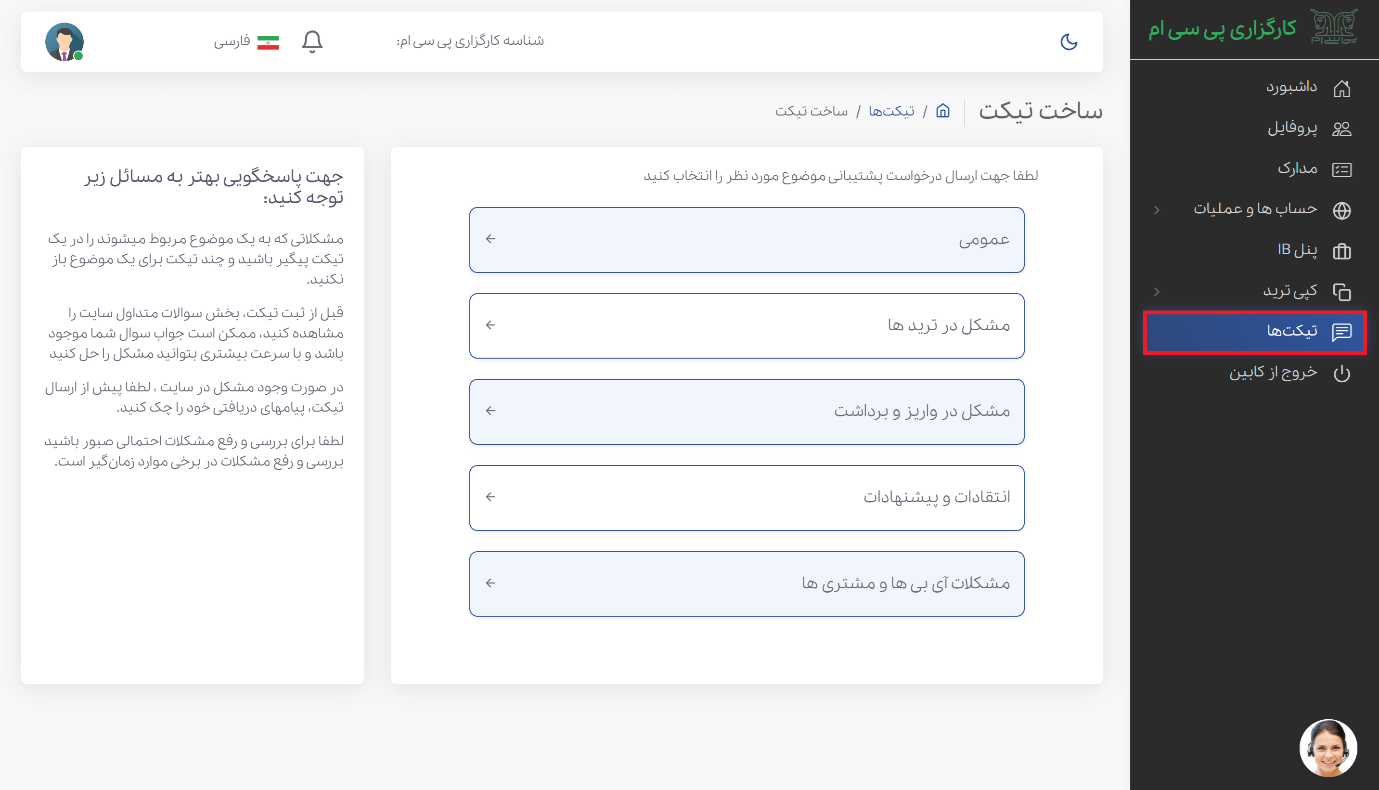Select مشکلات آی بی ها و مشتری ها

(x=746, y=584)
